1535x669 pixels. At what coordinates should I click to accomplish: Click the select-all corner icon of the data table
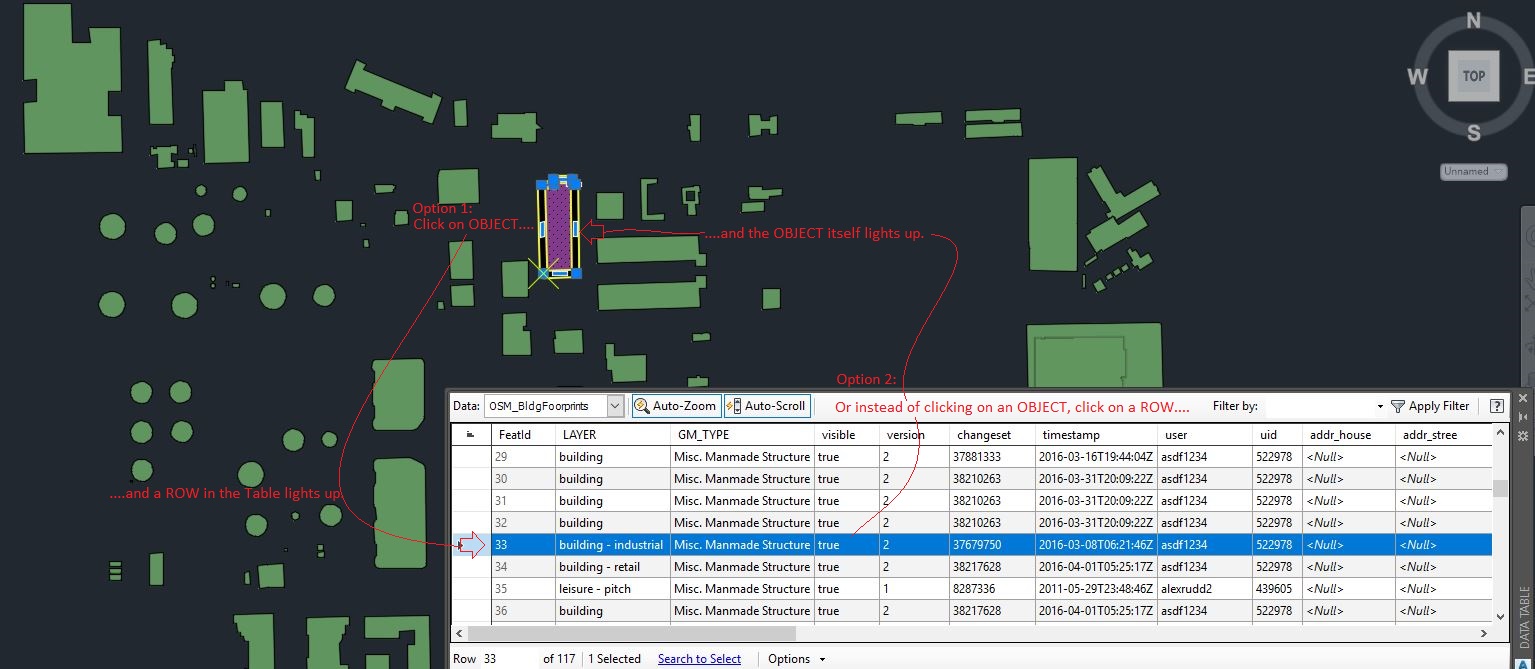[470, 434]
